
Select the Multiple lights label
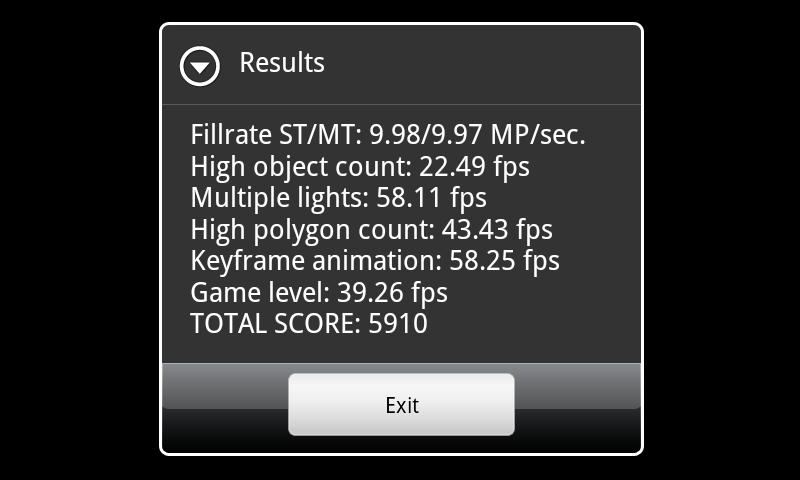280,198
